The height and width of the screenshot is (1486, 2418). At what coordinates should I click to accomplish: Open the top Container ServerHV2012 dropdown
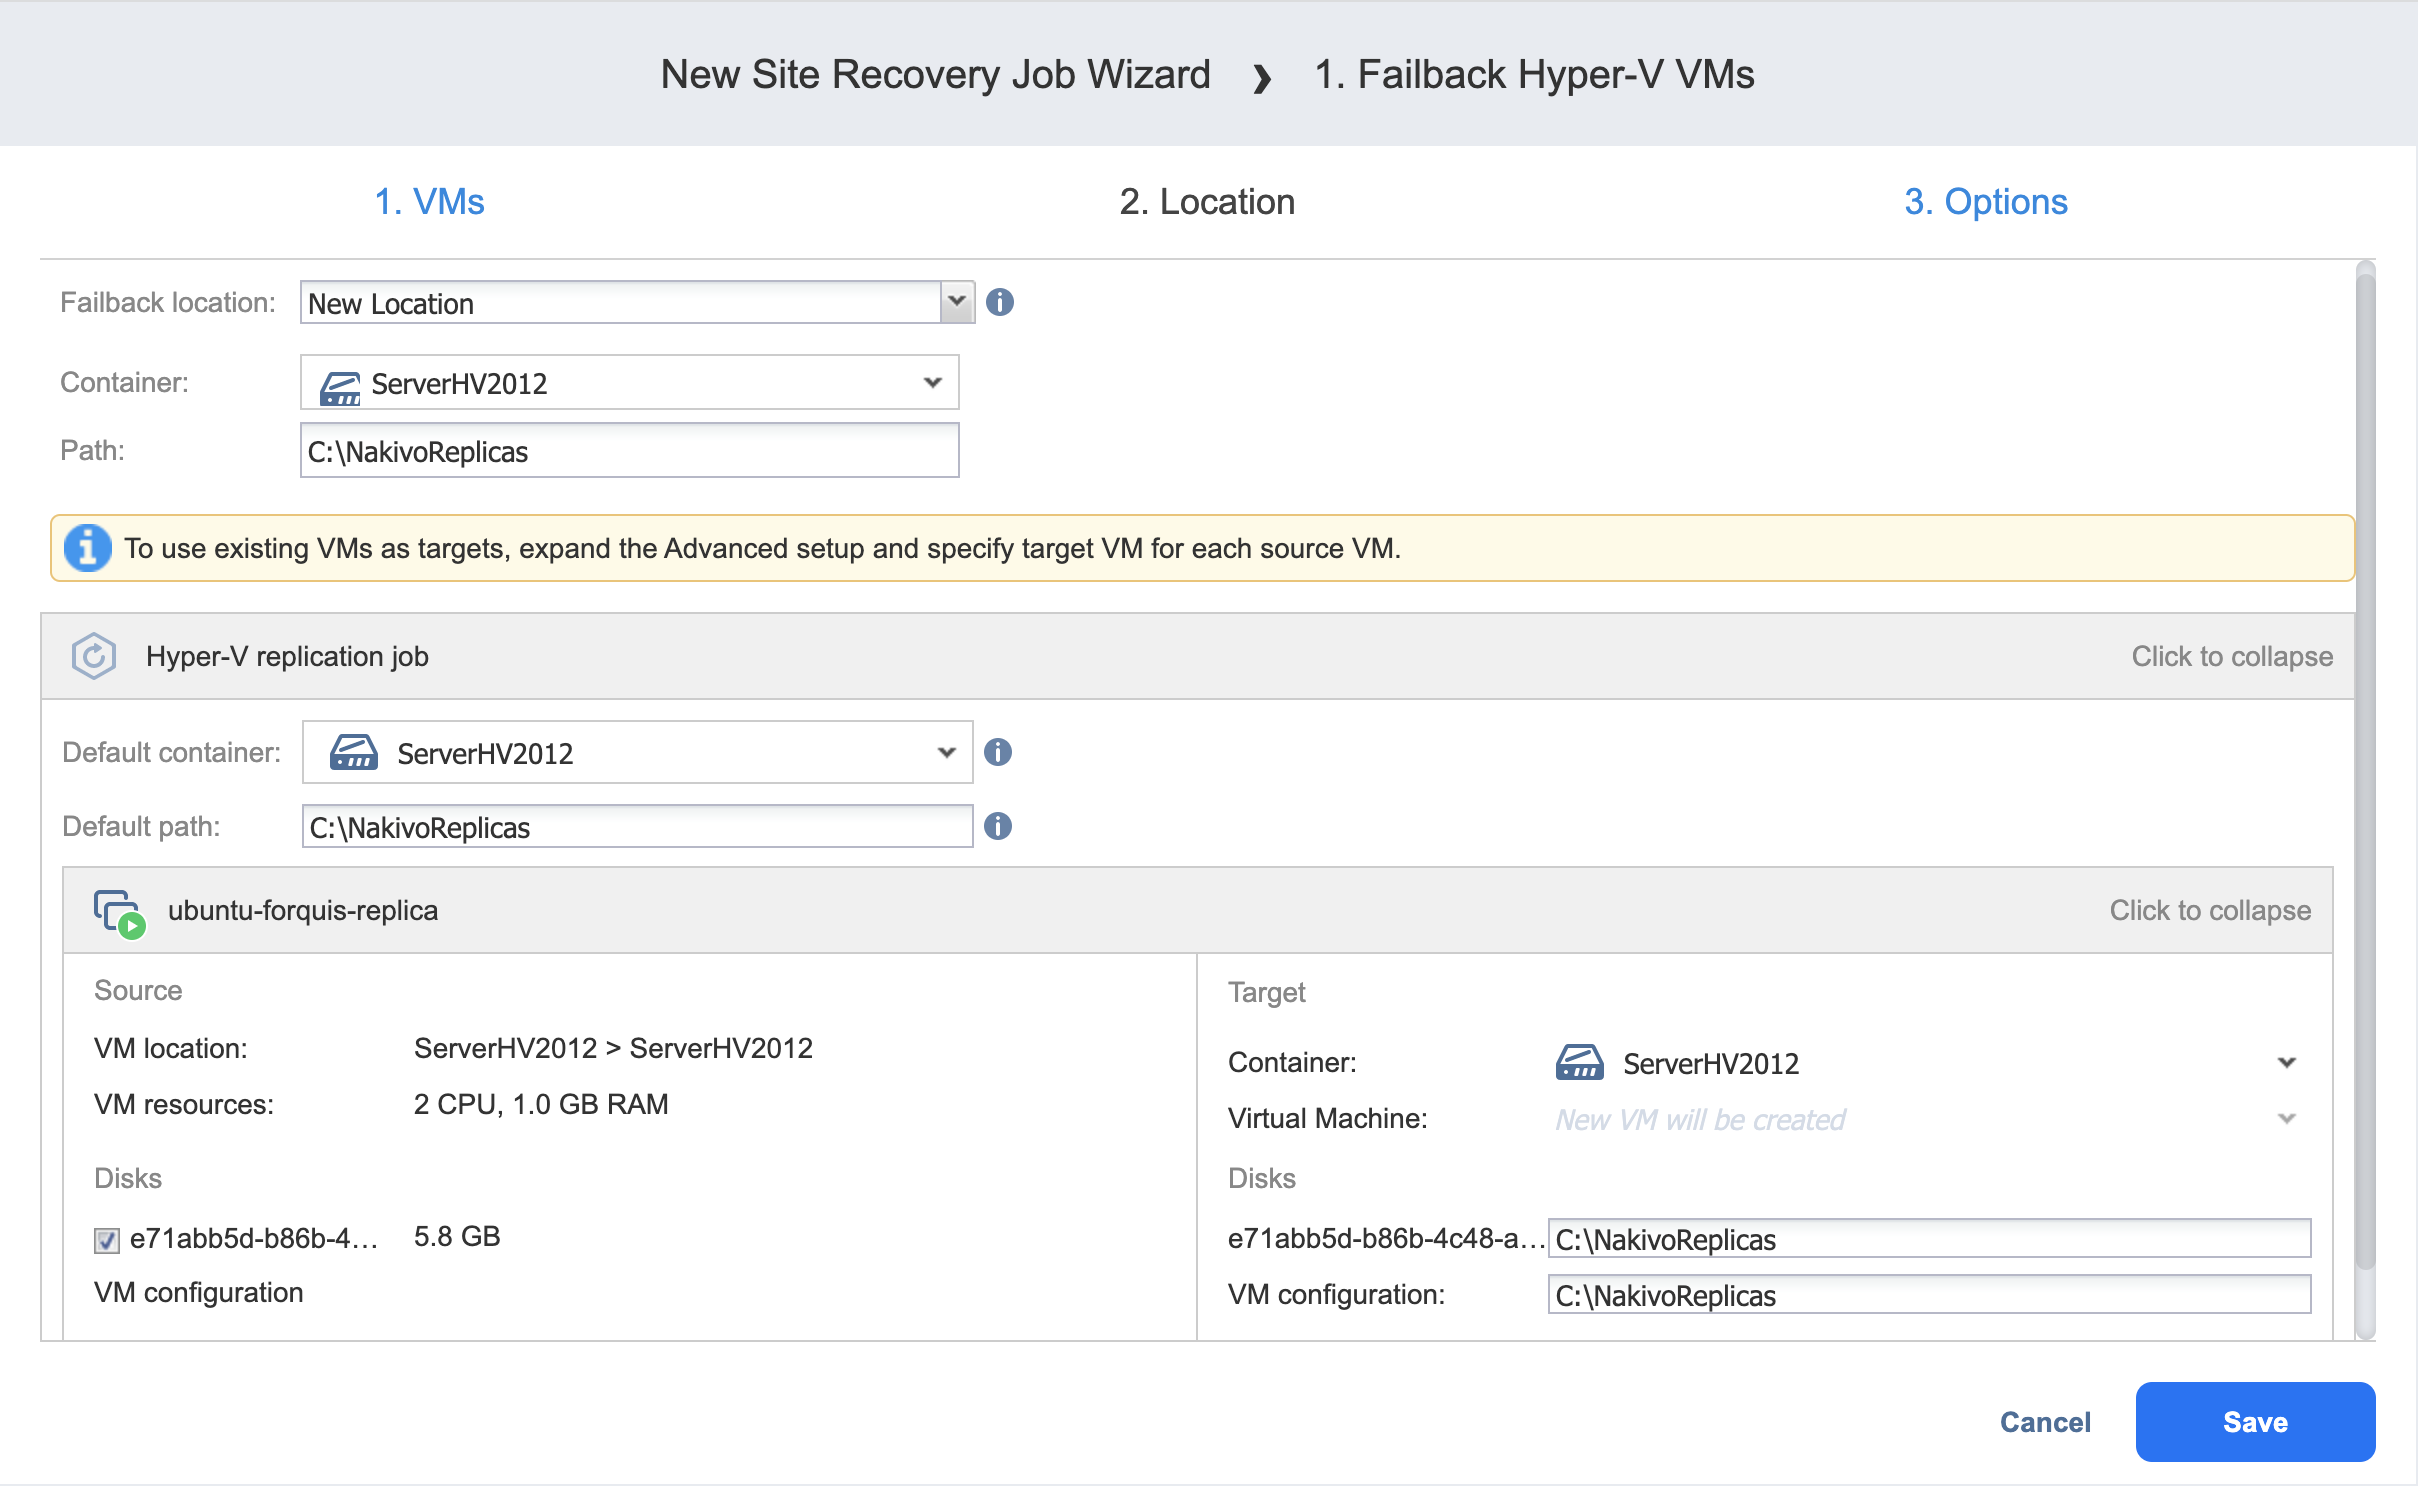pos(932,383)
